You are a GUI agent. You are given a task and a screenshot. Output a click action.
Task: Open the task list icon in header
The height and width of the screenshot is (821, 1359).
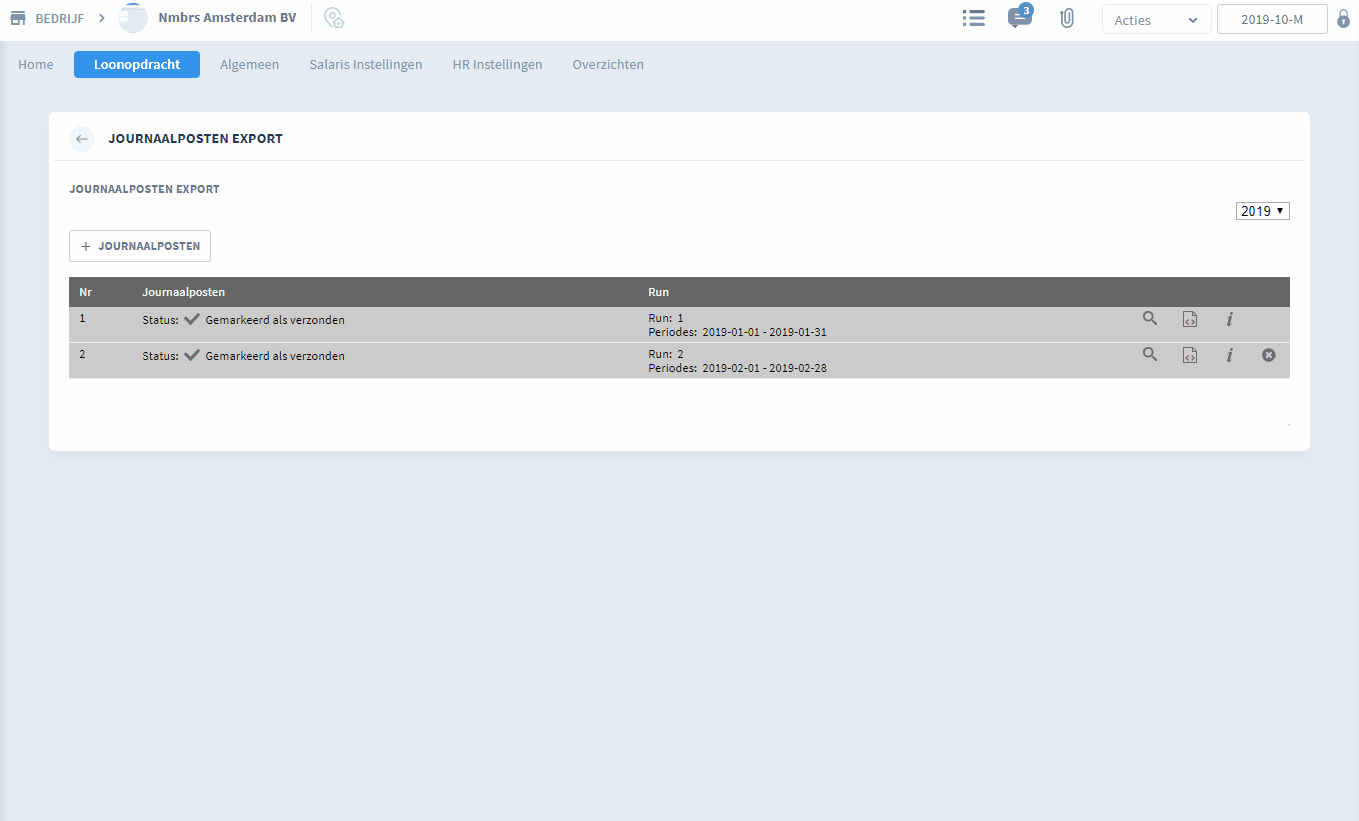[x=973, y=19]
